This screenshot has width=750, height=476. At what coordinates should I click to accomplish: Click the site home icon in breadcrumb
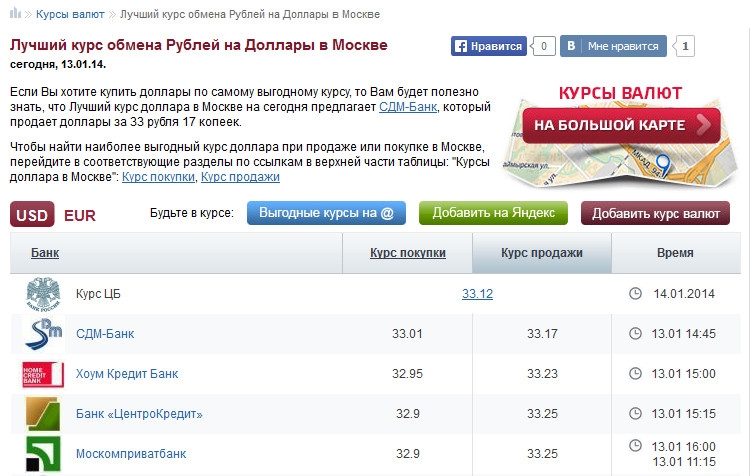pyautogui.click(x=15, y=13)
